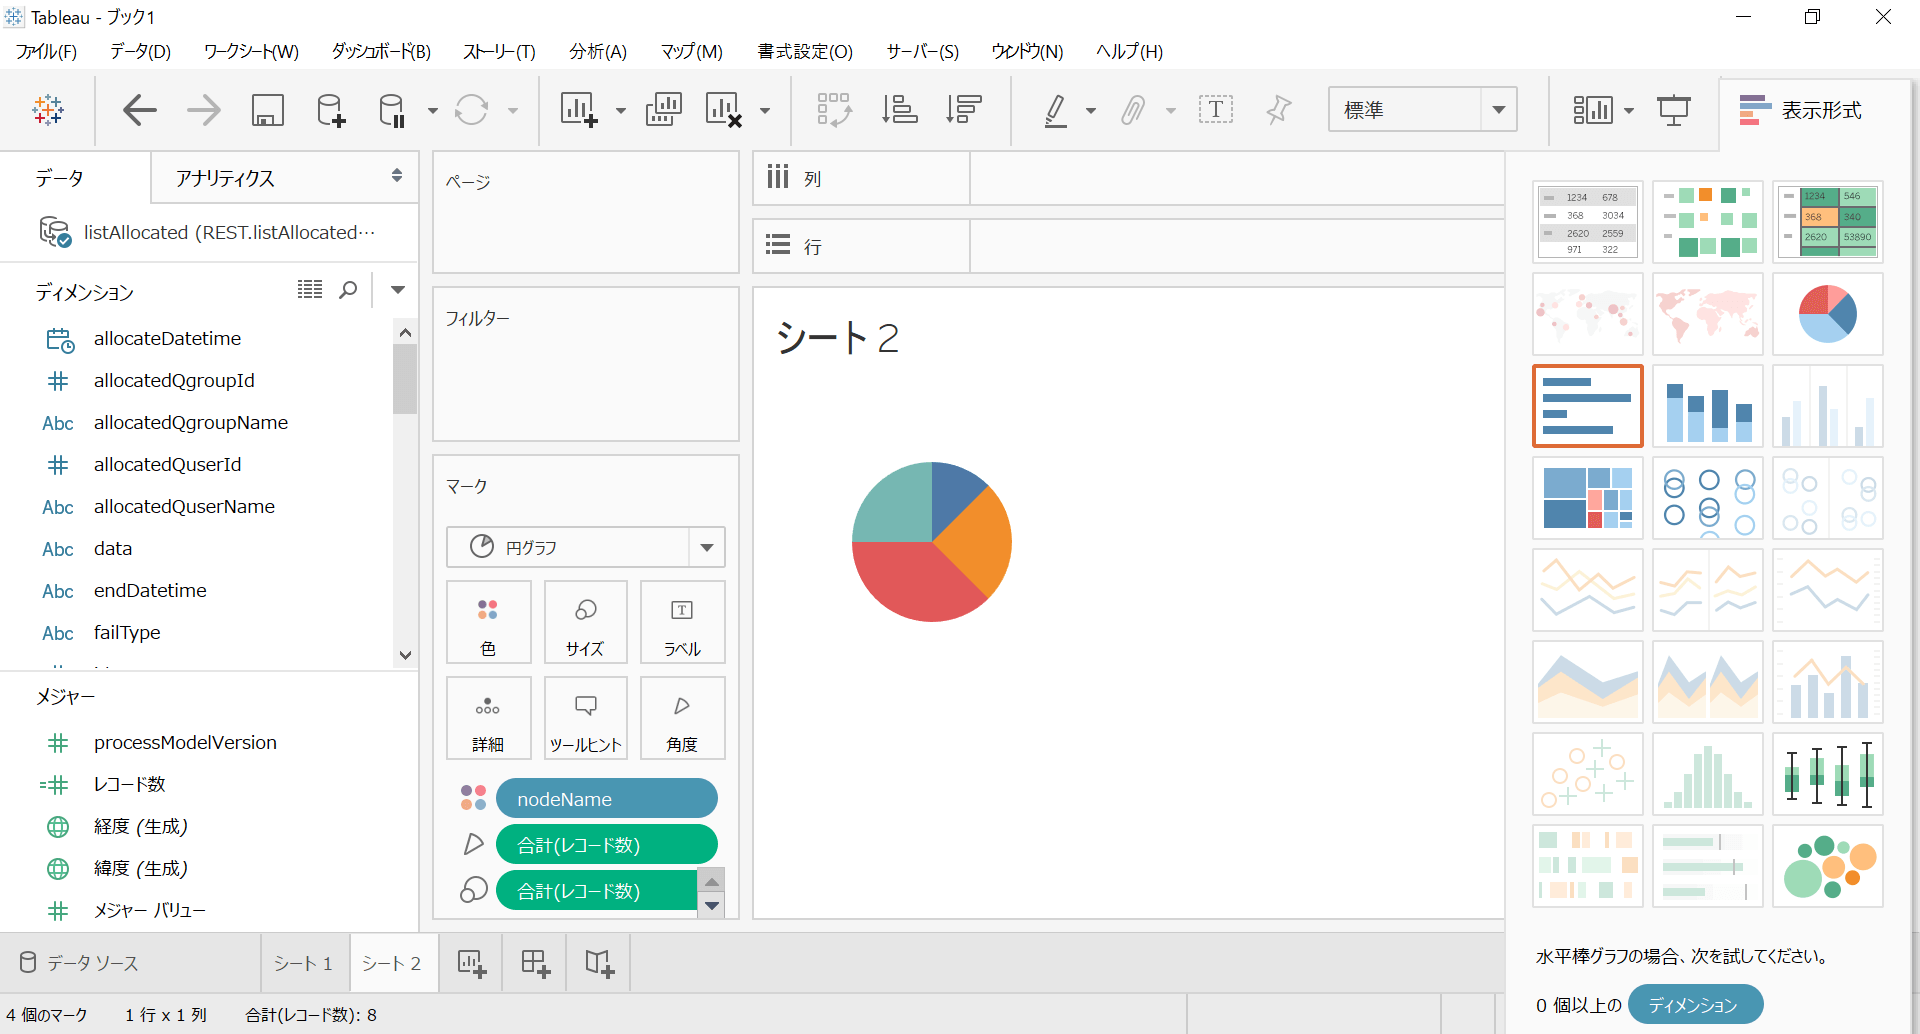Click the 角度 button on the marks card
The height and width of the screenshot is (1034, 1920).
tap(682, 718)
